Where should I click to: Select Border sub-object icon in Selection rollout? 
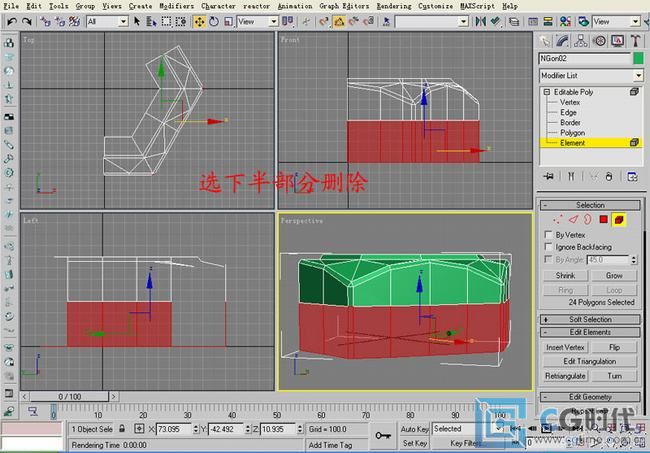coord(588,220)
